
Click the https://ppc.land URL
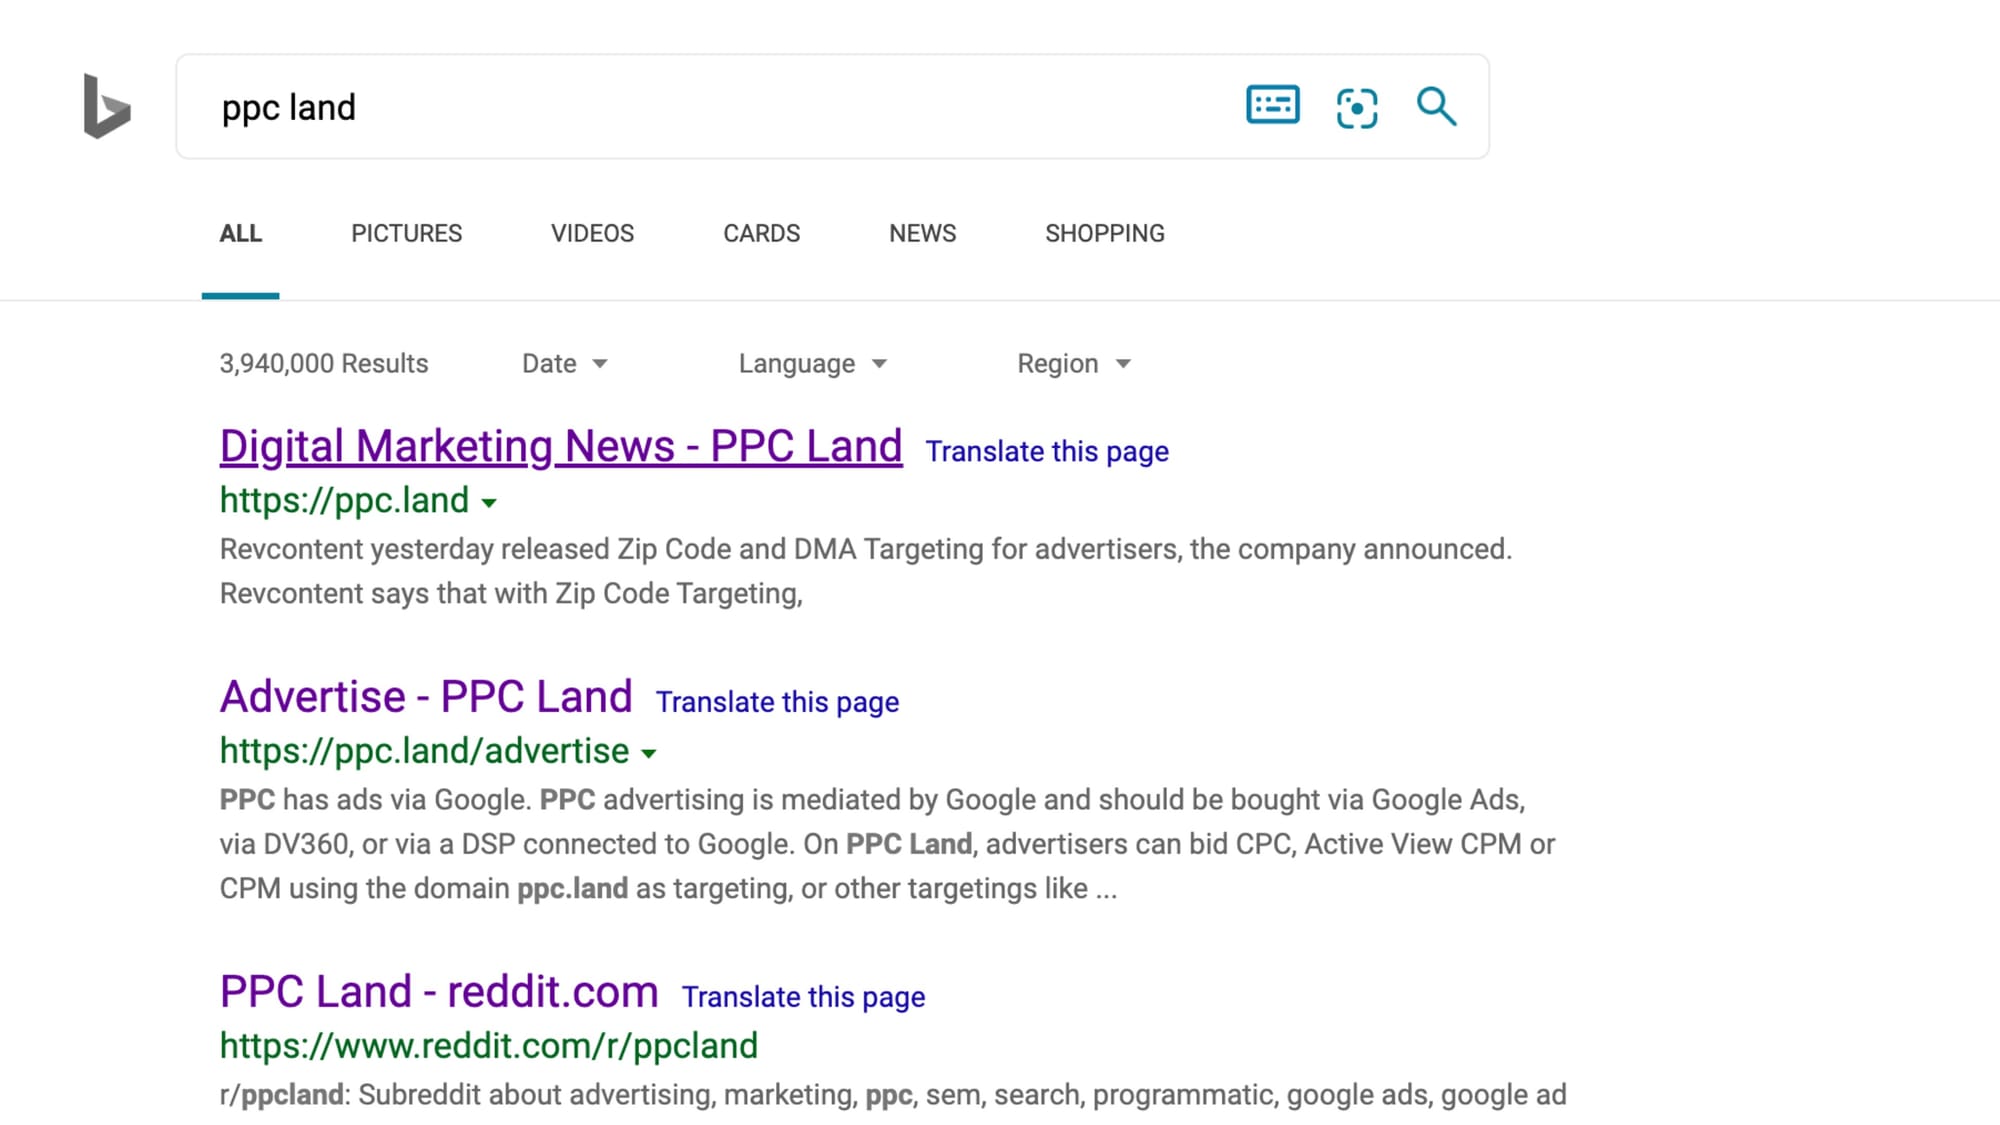(x=344, y=500)
